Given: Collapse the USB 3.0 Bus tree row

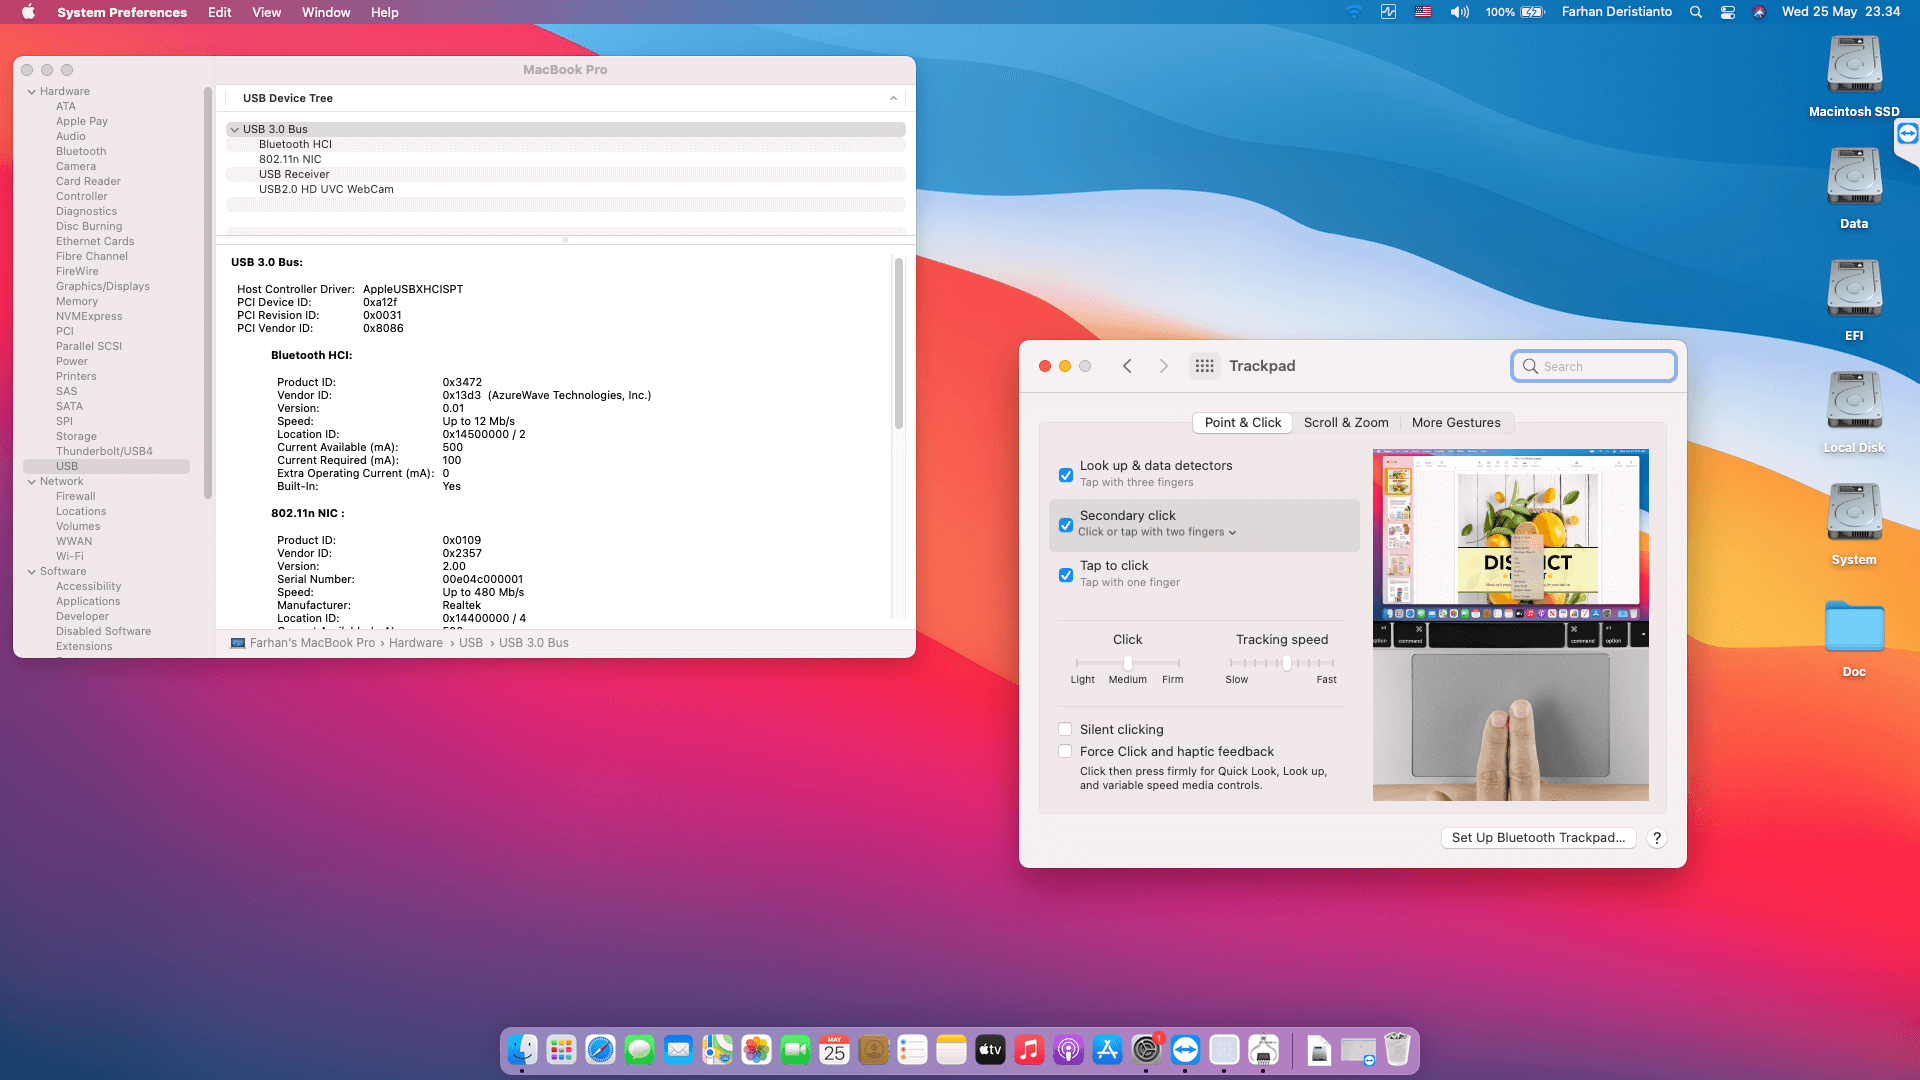Looking at the screenshot, I should (235, 129).
